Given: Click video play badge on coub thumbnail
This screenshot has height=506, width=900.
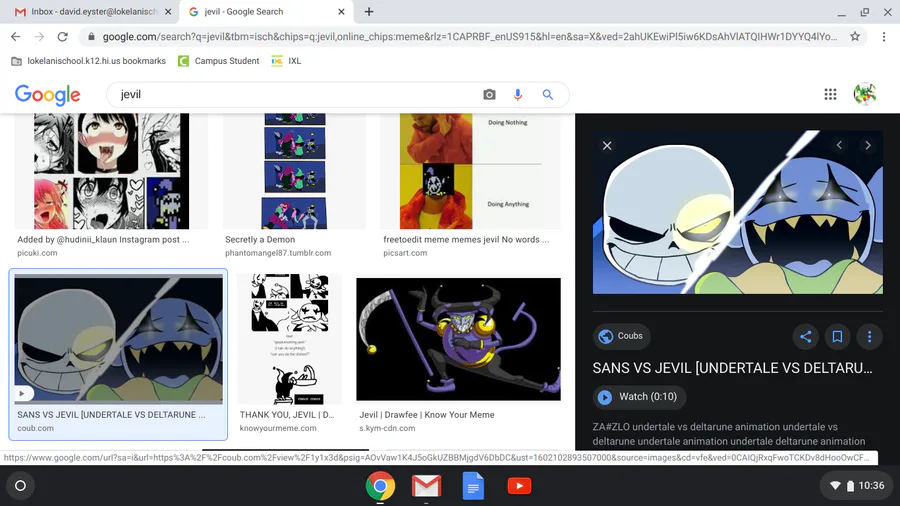Looking at the screenshot, I should point(22,394).
